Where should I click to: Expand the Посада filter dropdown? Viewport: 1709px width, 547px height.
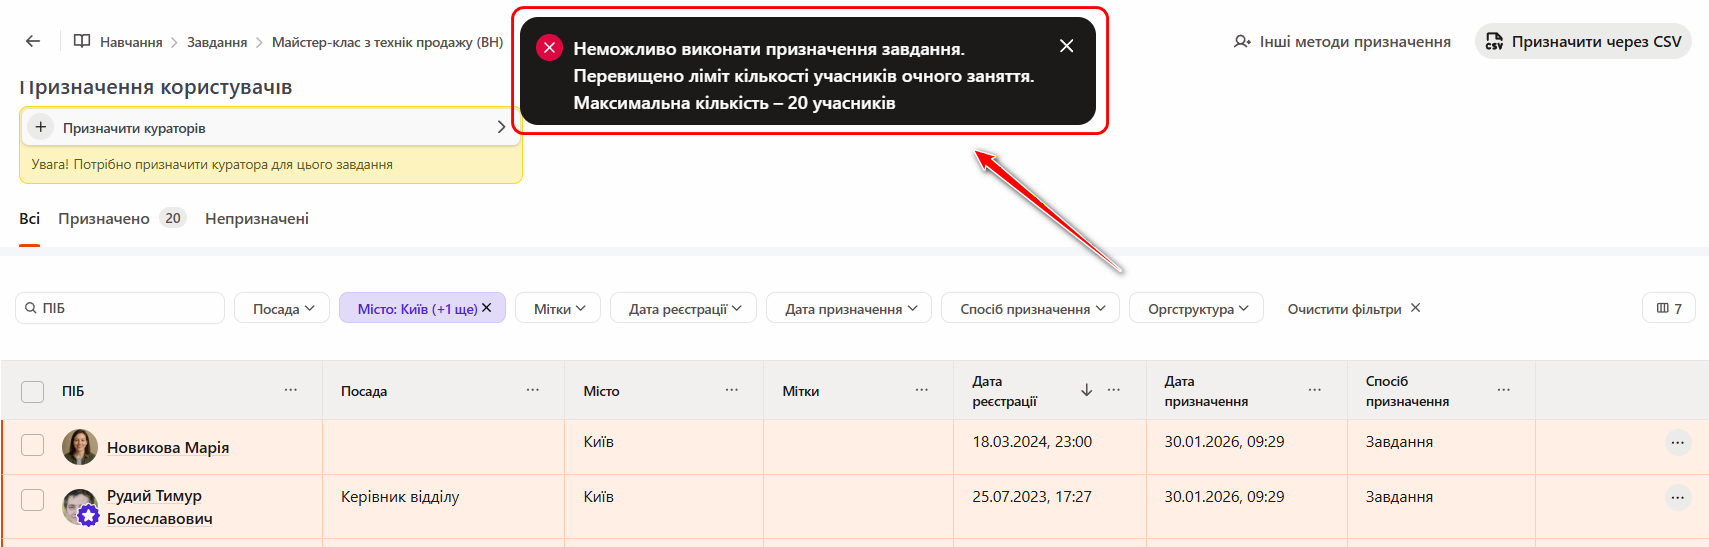click(x=282, y=308)
